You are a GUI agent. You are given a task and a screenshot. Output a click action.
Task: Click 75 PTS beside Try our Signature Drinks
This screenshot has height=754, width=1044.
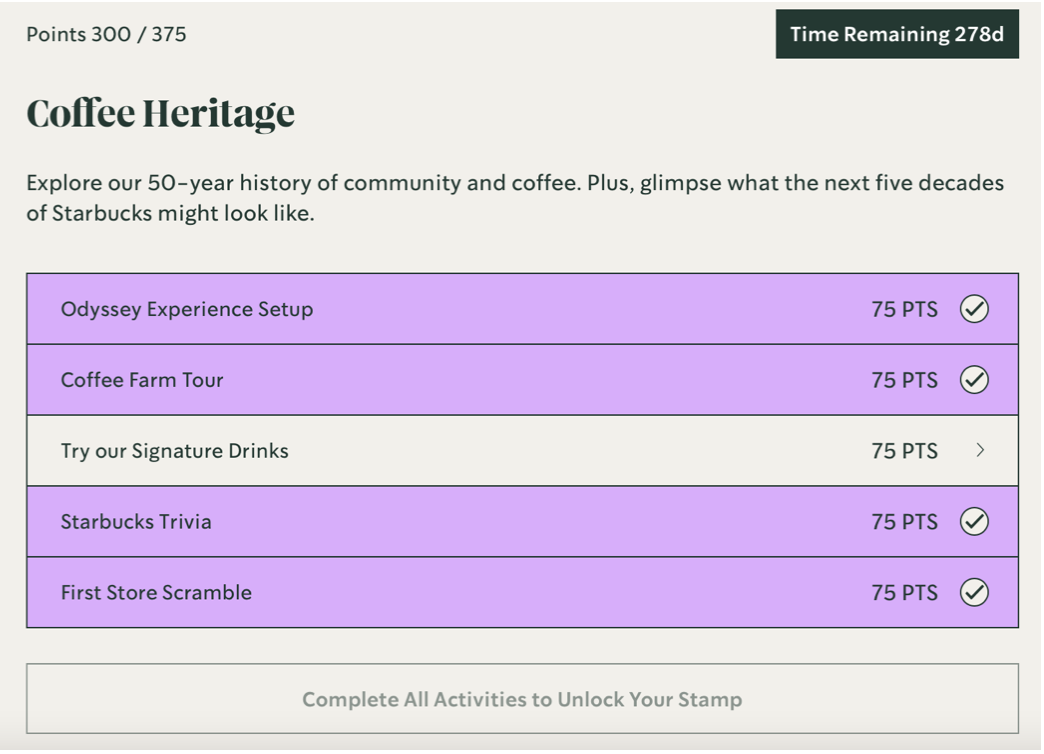tap(904, 451)
